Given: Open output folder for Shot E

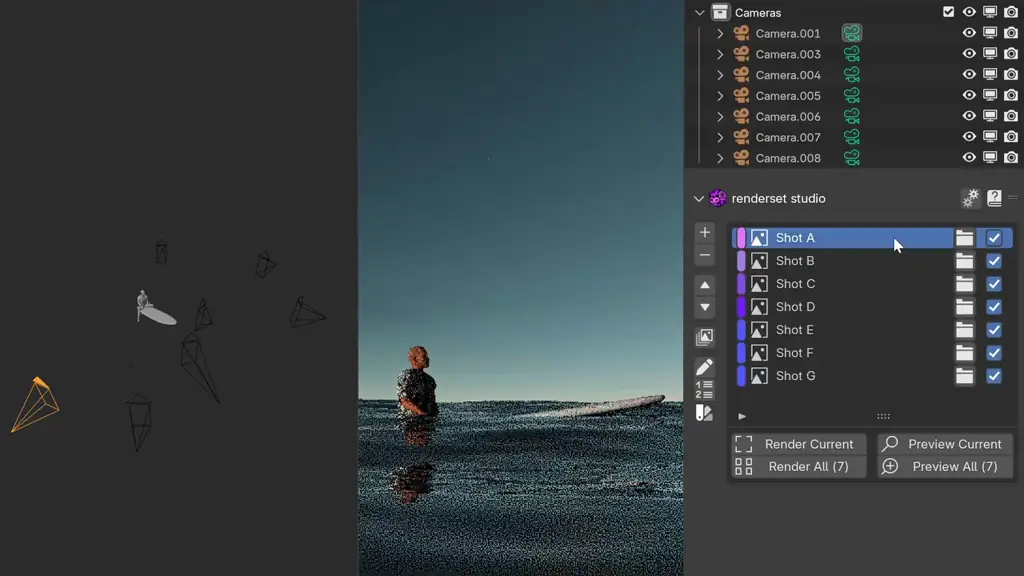Looking at the screenshot, I should tap(965, 330).
